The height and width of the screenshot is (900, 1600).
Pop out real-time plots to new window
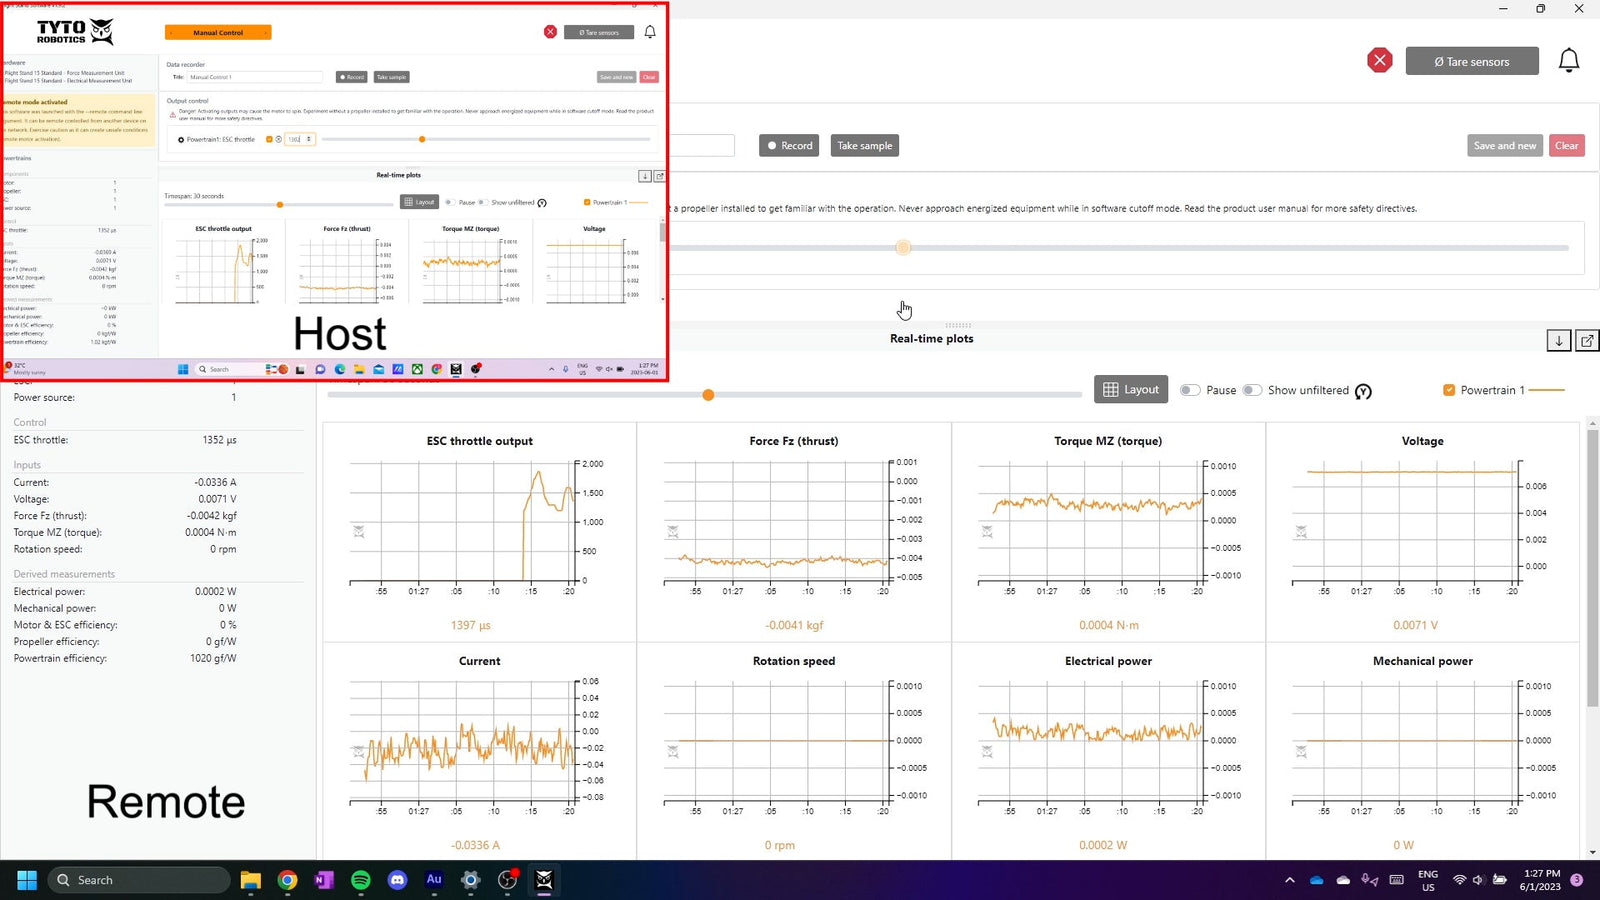[1587, 341]
